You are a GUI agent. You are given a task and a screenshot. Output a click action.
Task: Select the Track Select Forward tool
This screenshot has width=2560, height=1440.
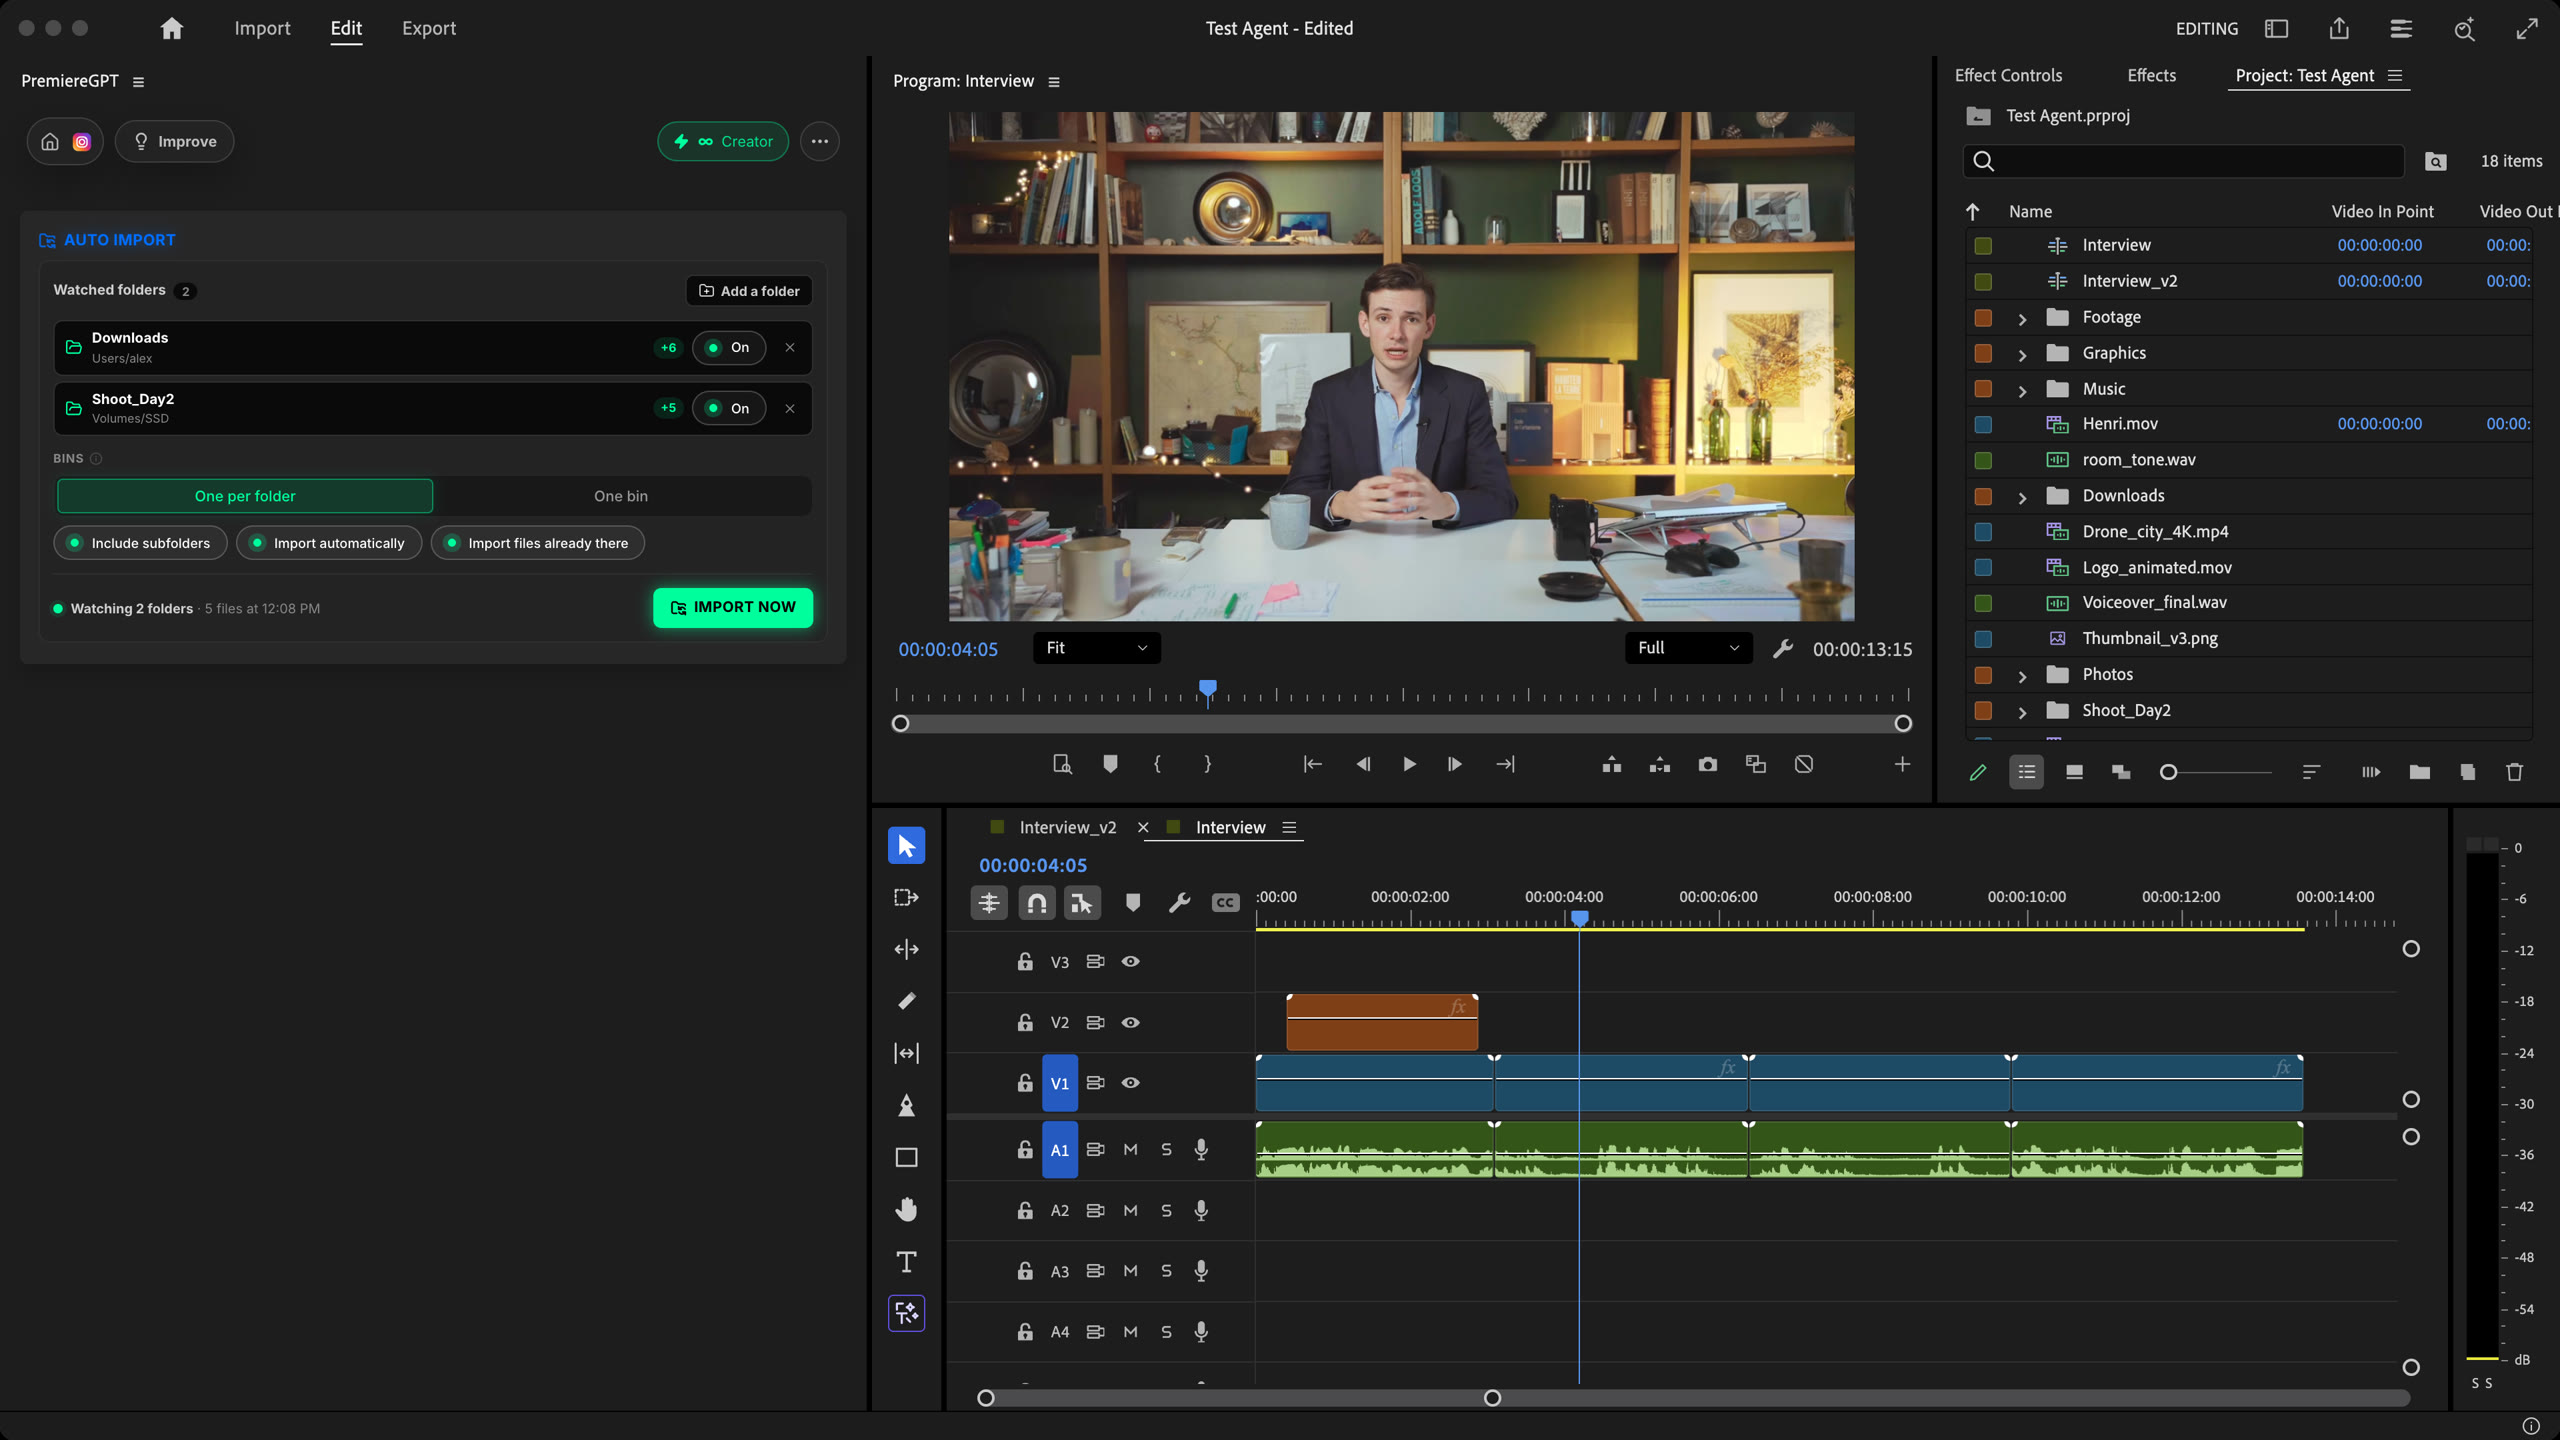pyautogui.click(x=906, y=897)
